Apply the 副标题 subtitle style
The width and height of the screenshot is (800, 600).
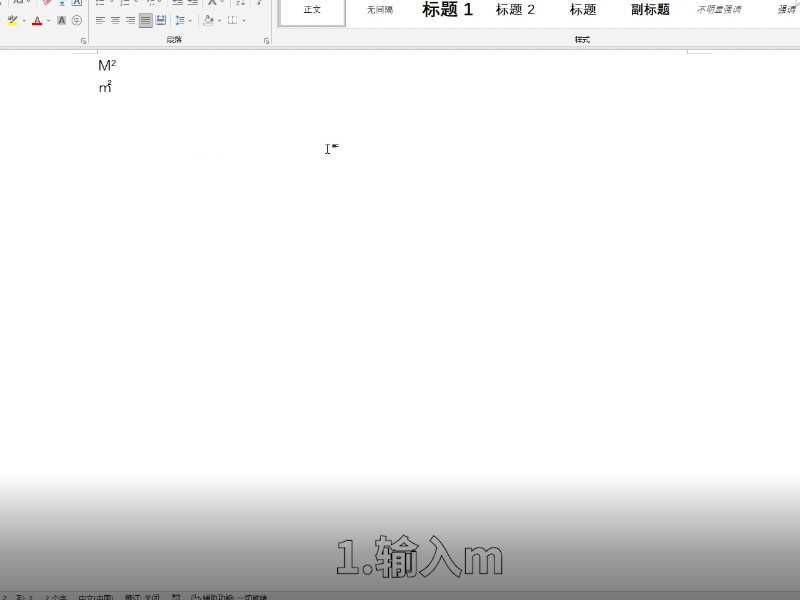650,10
